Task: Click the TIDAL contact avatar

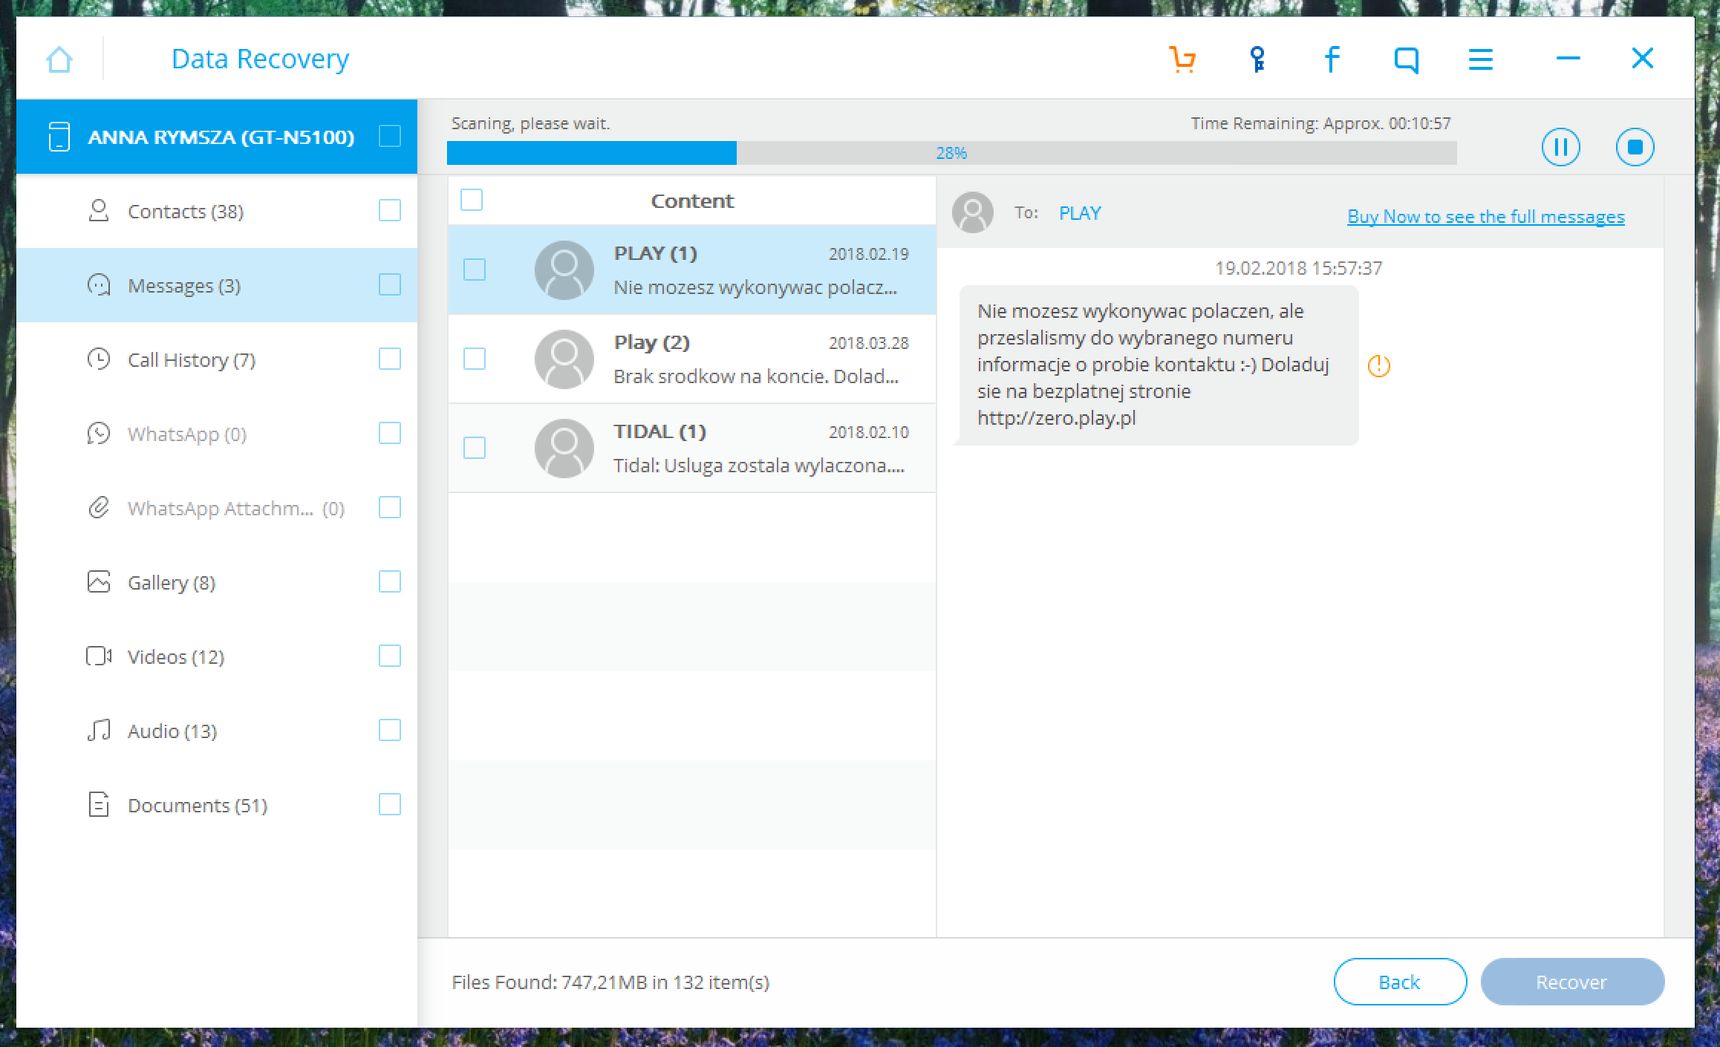Action: (564, 448)
